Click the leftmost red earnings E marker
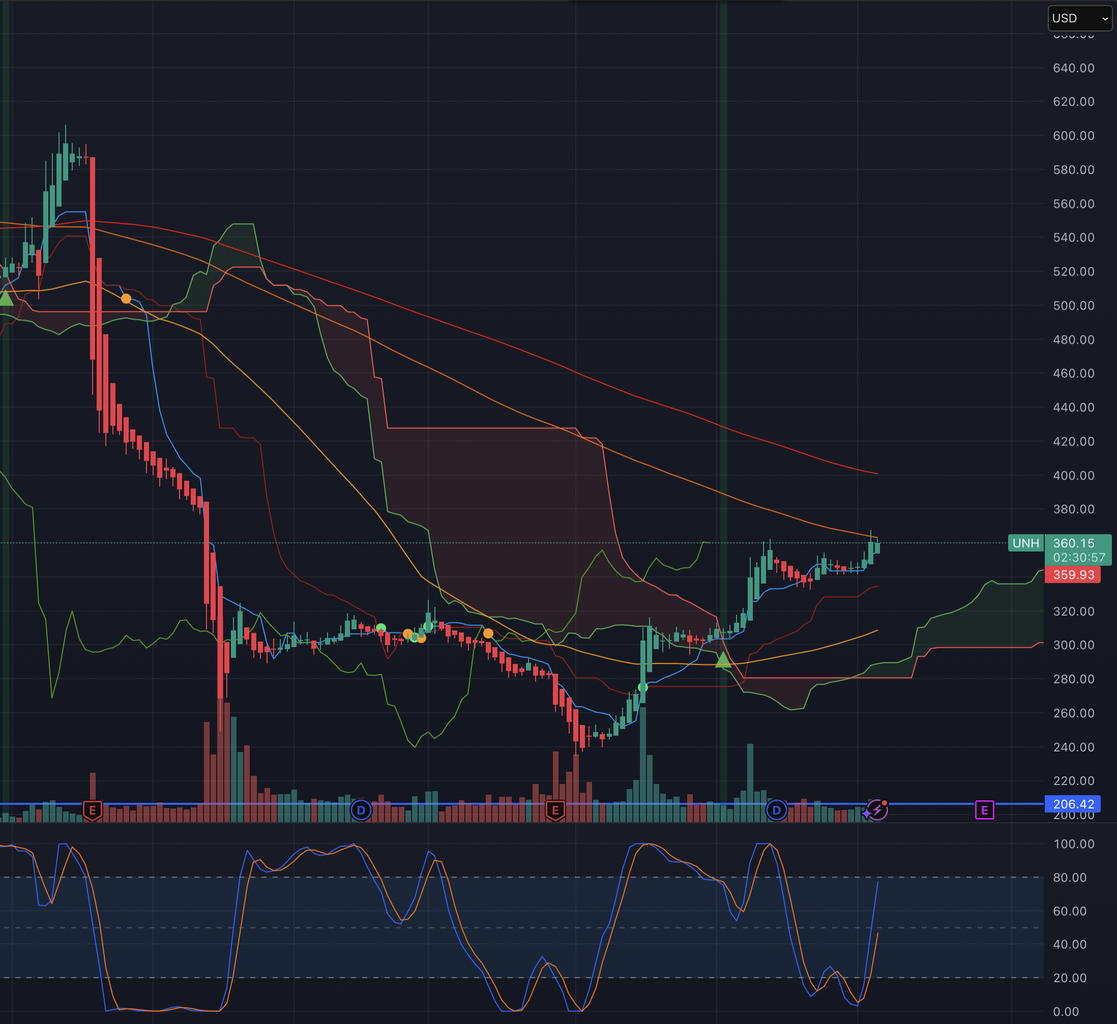This screenshot has width=1117, height=1024. point(92,809)
